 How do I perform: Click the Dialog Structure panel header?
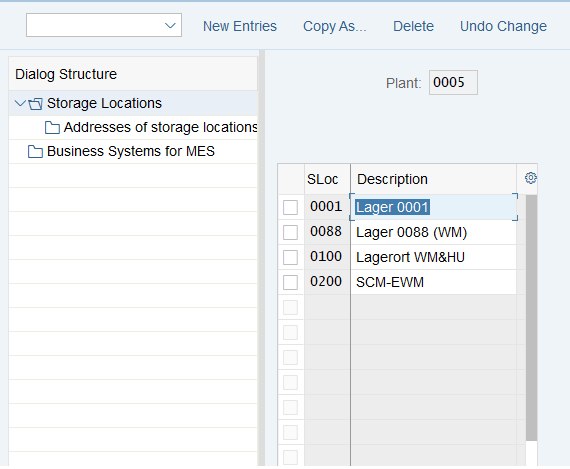click(x=133, y=74)
